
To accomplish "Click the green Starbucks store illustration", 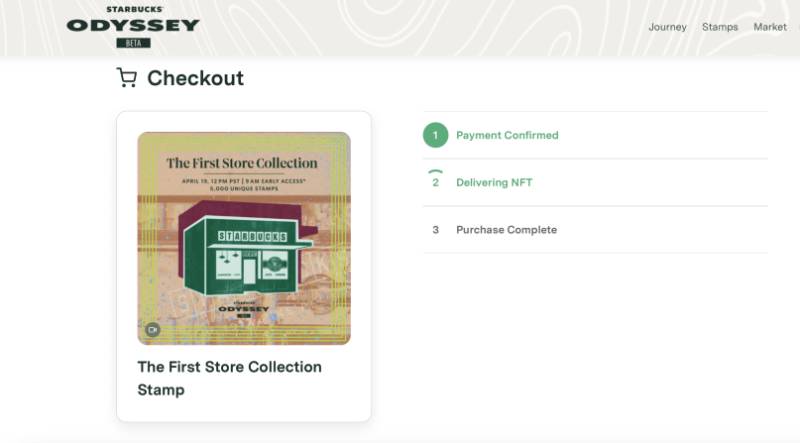I will (248, 249).
